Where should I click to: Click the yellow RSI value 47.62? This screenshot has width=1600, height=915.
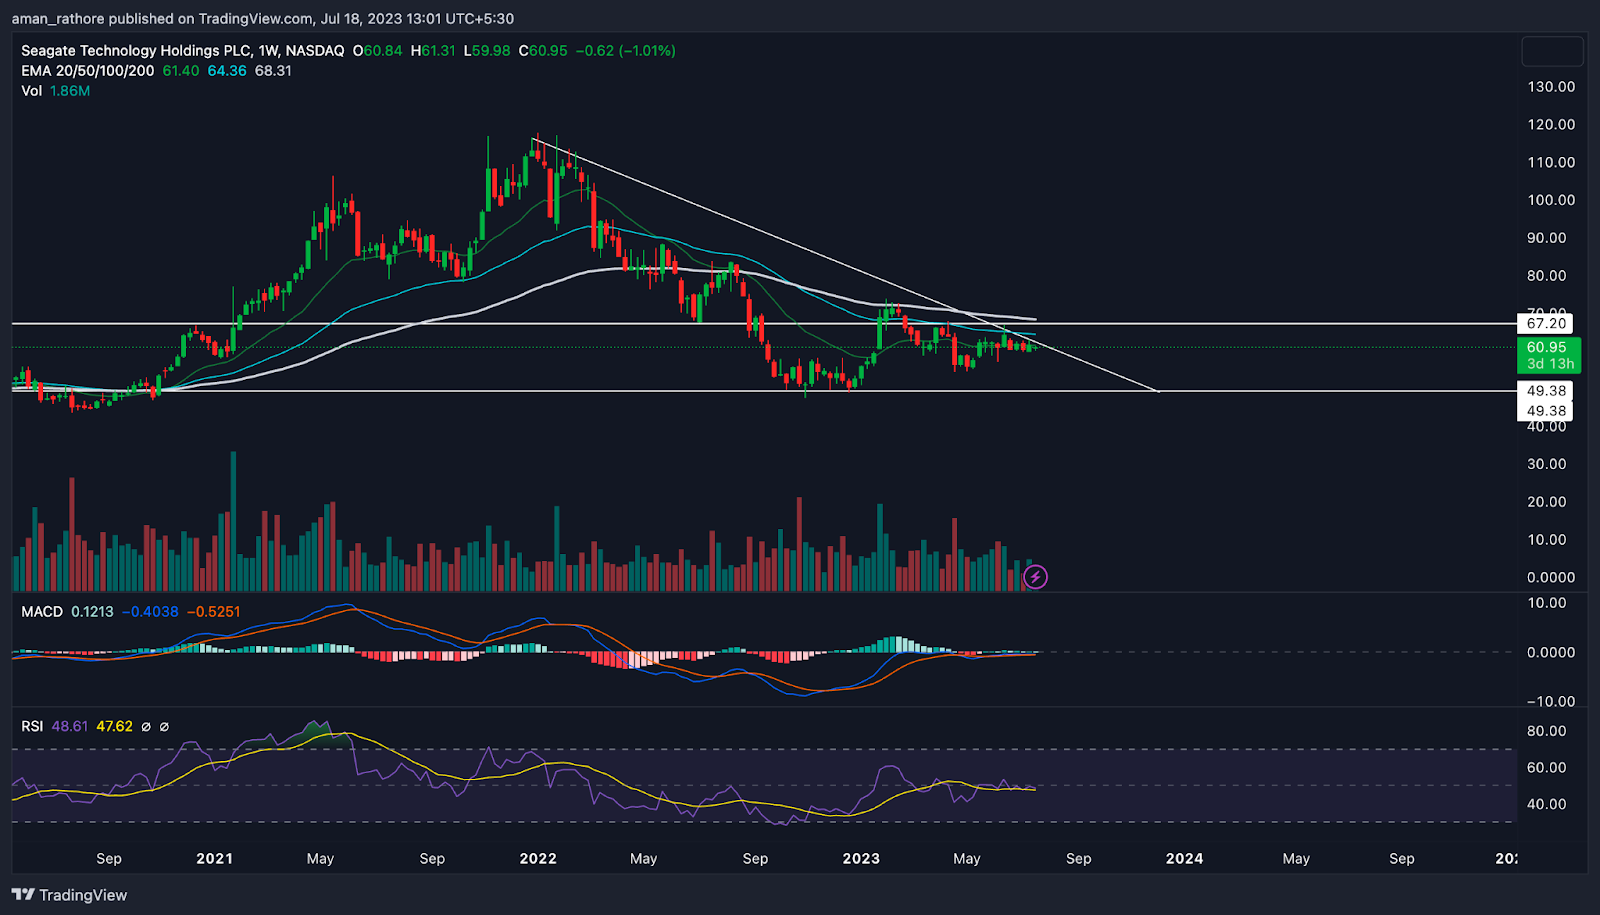click(x=114, y=727)
